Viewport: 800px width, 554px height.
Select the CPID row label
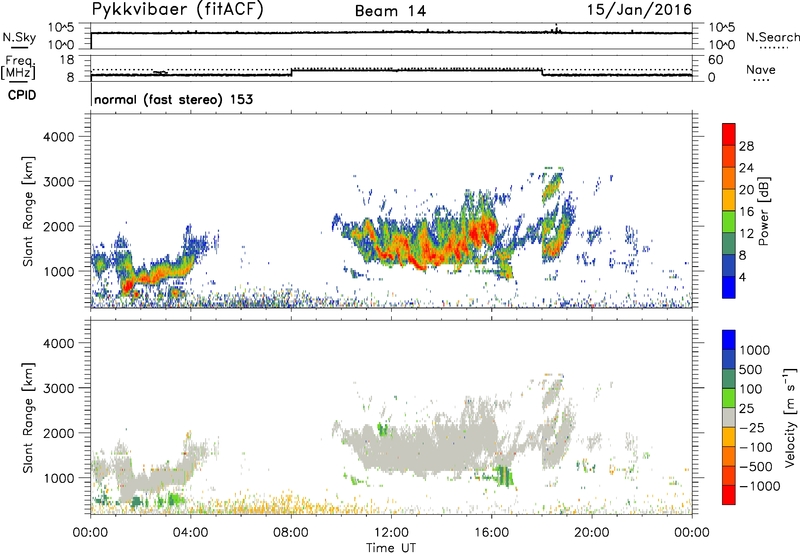point(21,95)
